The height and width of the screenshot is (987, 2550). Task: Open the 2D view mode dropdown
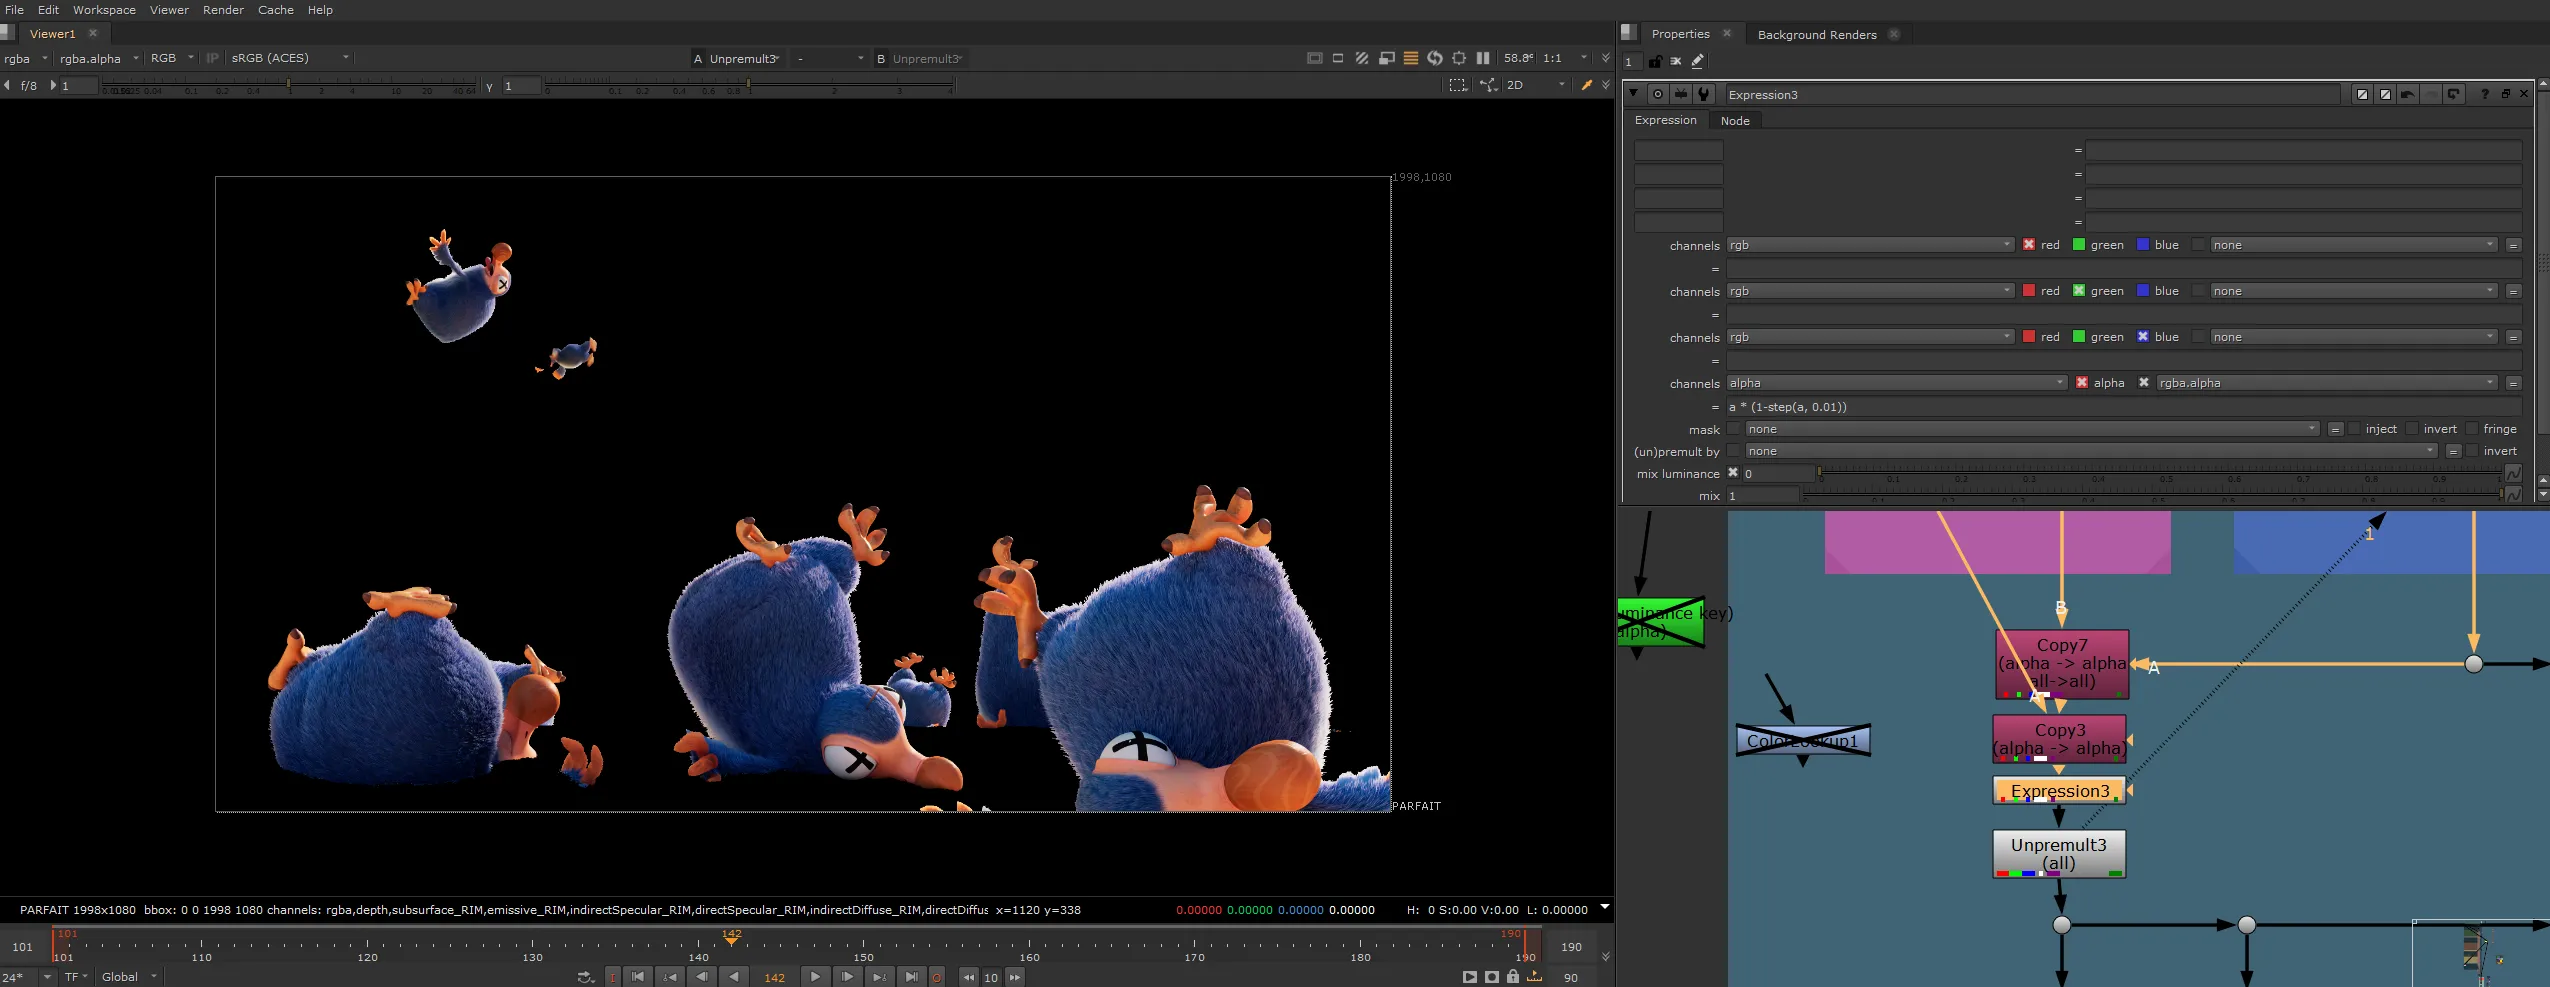[1535, 85]
